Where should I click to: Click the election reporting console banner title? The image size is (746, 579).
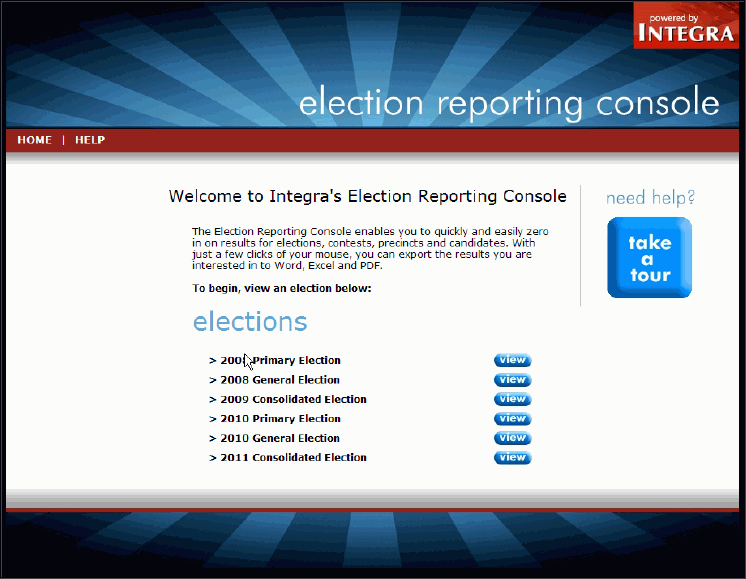(x=509, y=102)
